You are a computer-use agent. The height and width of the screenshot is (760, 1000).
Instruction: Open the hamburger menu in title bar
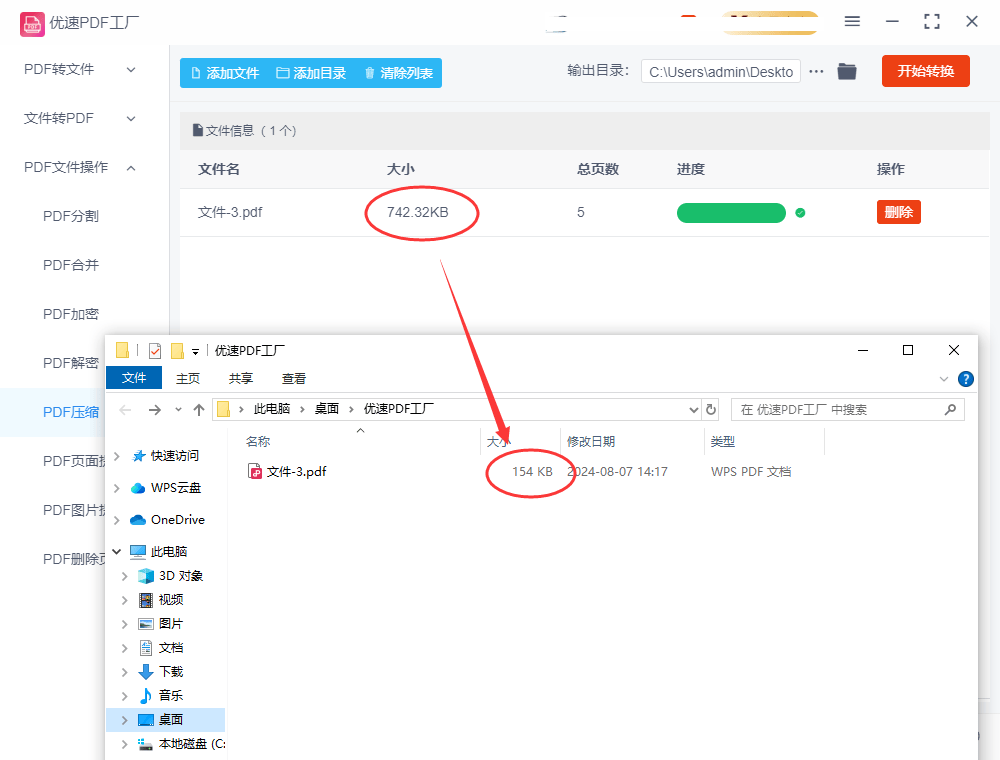852,22
